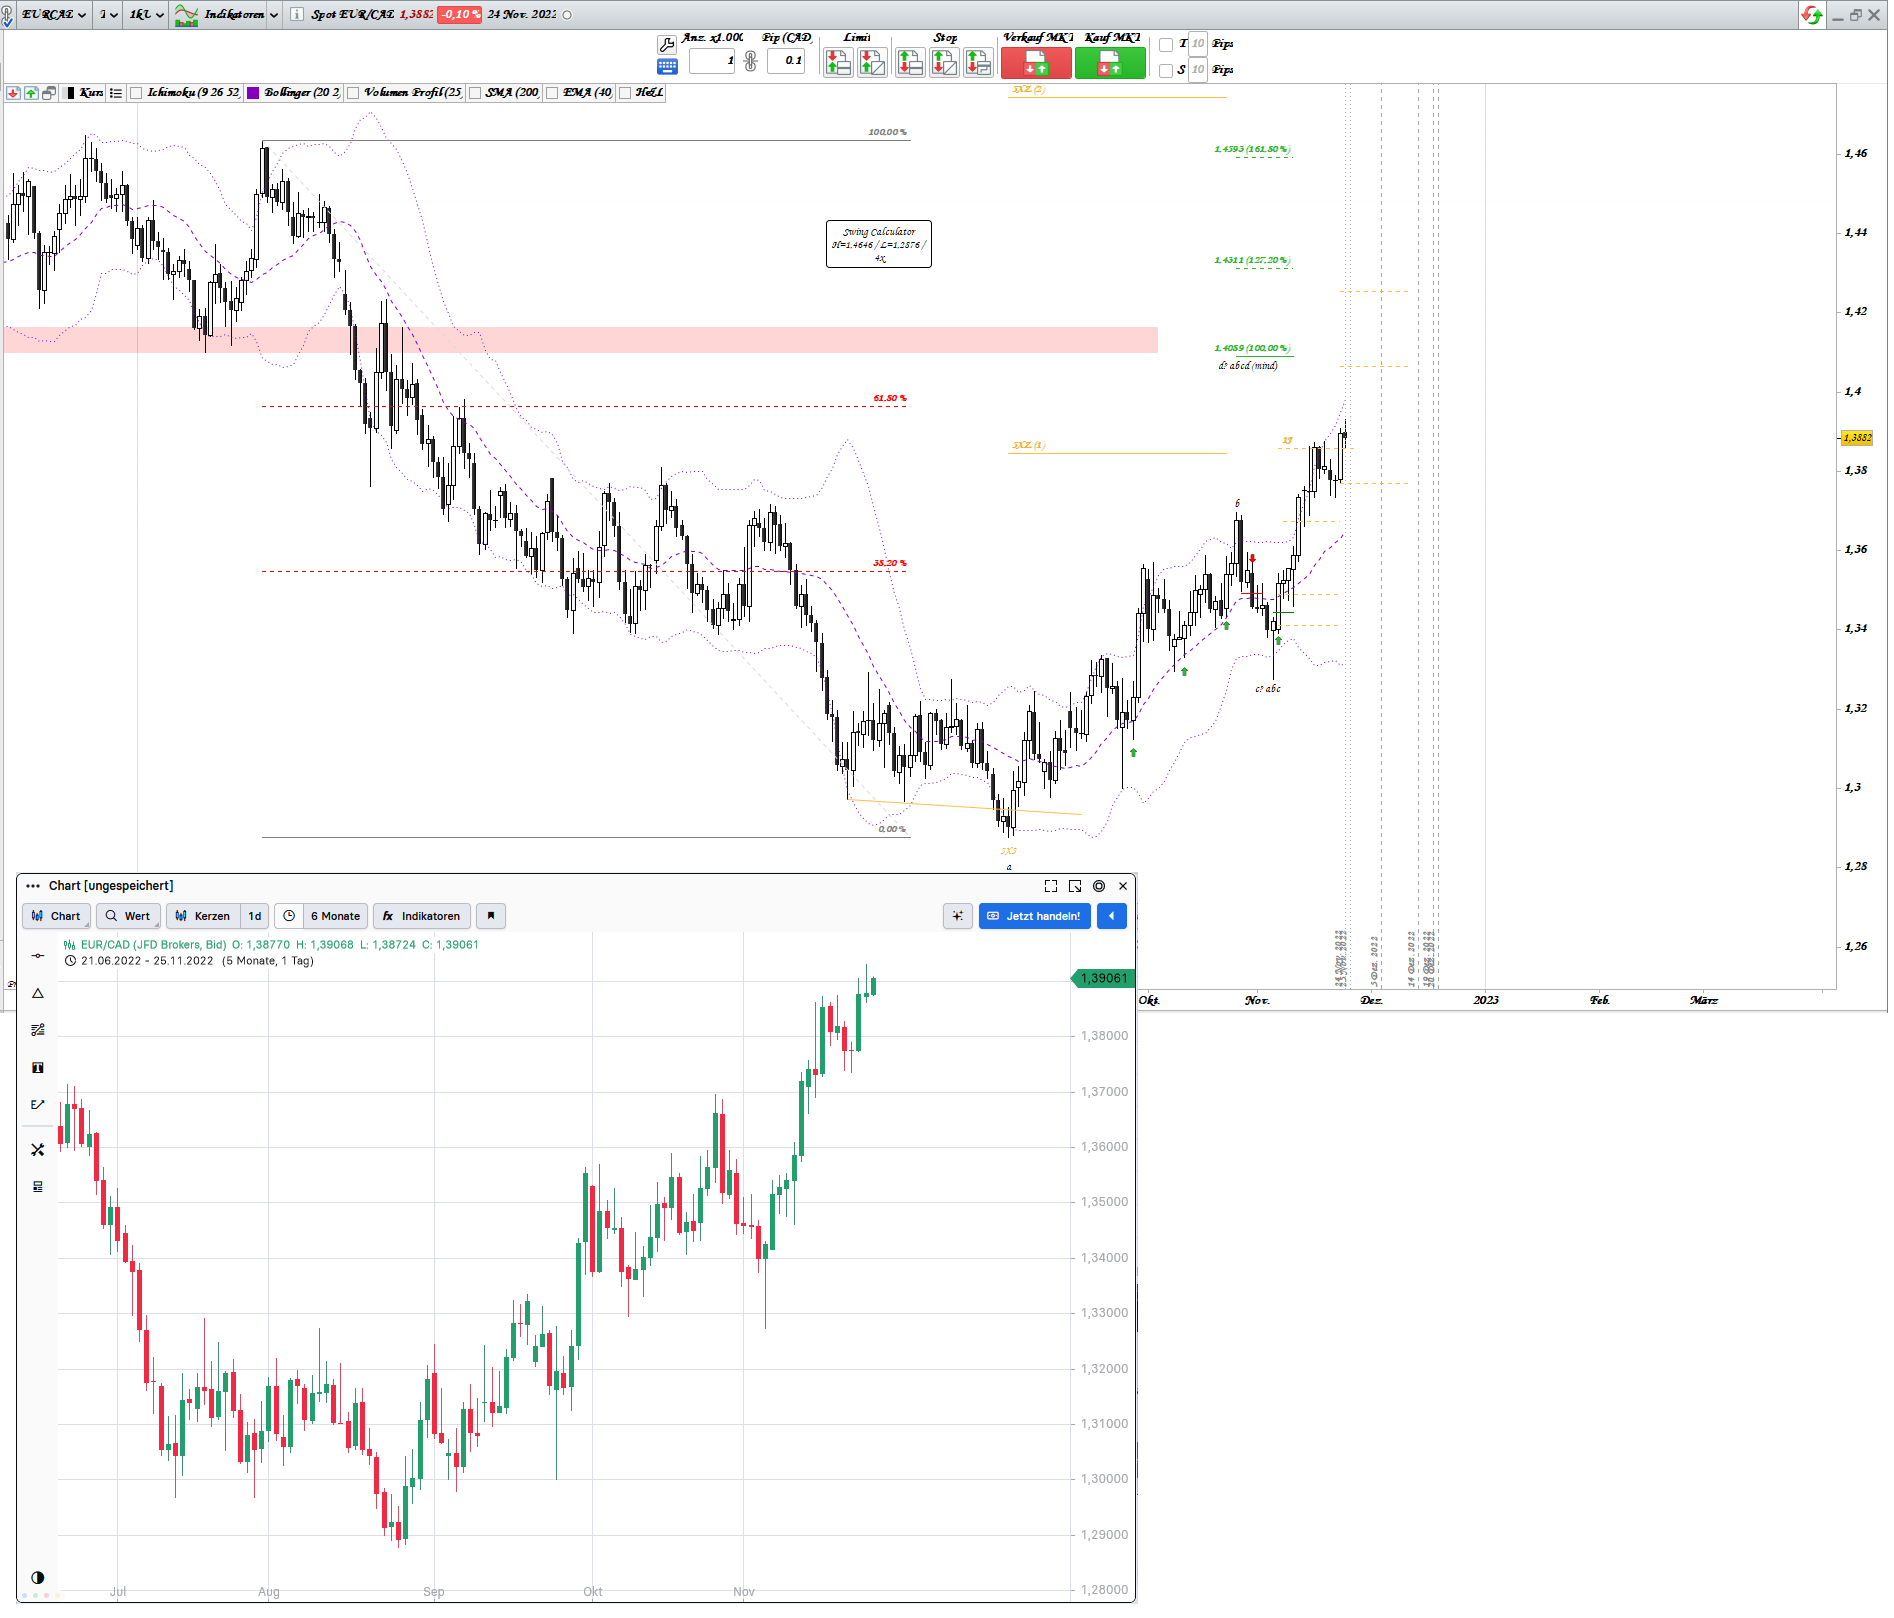Click the list icon next to Kurs
Image resolution: width=1894 pixels, height=1618 pixels.
116,93
